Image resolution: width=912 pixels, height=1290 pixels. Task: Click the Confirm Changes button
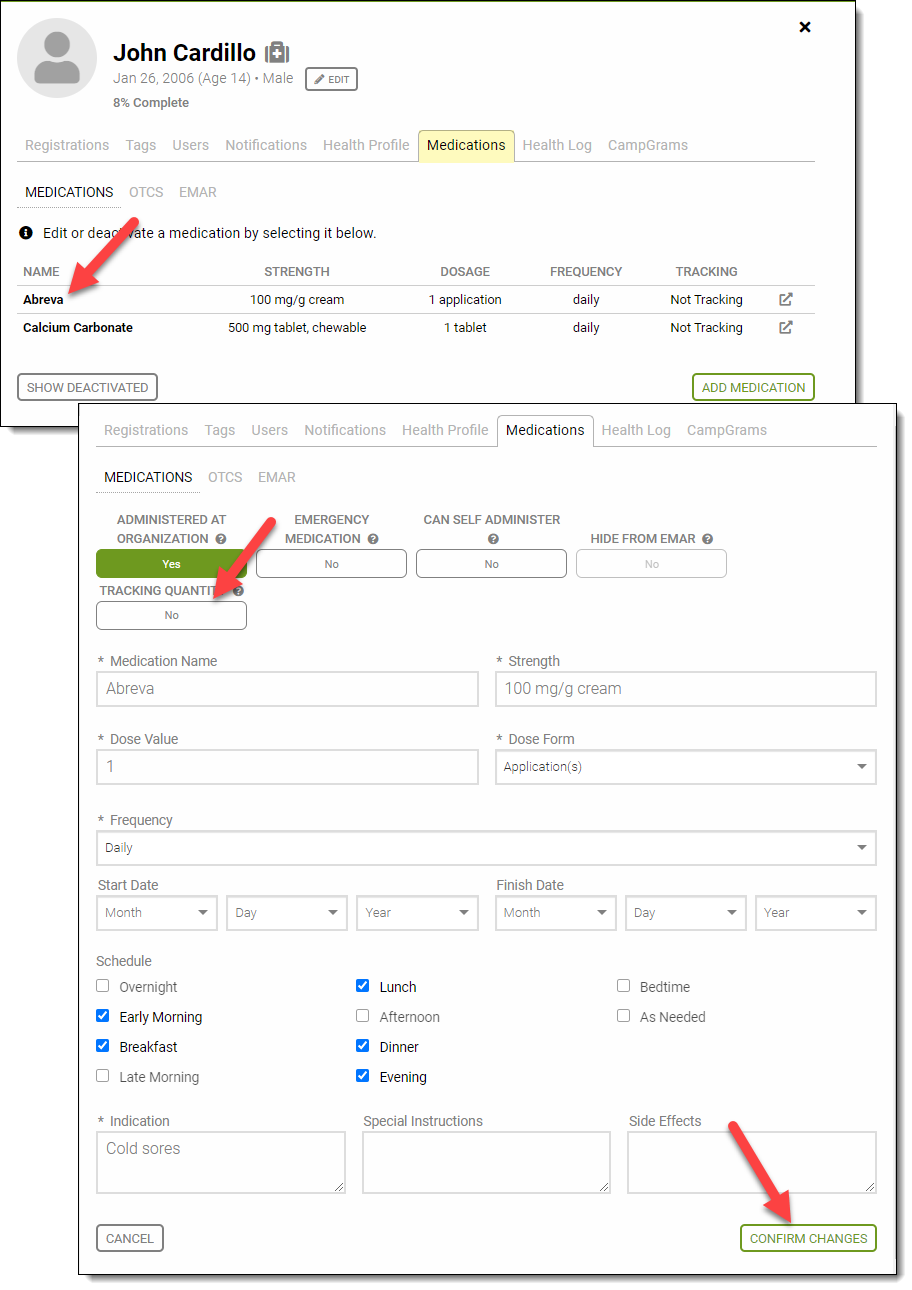tap(808, 1238)
